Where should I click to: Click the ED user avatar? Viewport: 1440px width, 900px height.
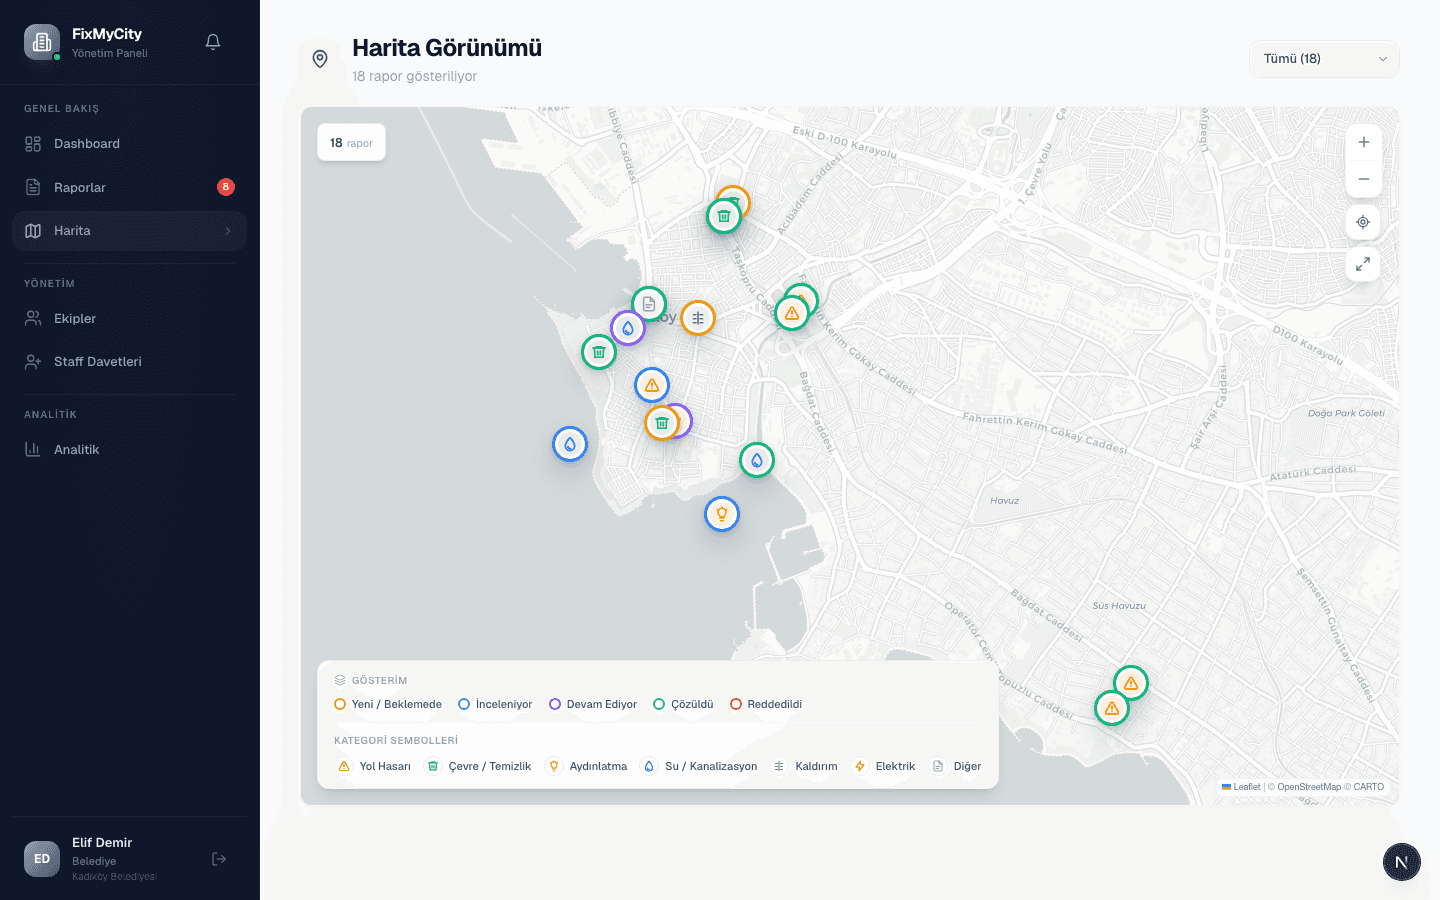point(42,859)
